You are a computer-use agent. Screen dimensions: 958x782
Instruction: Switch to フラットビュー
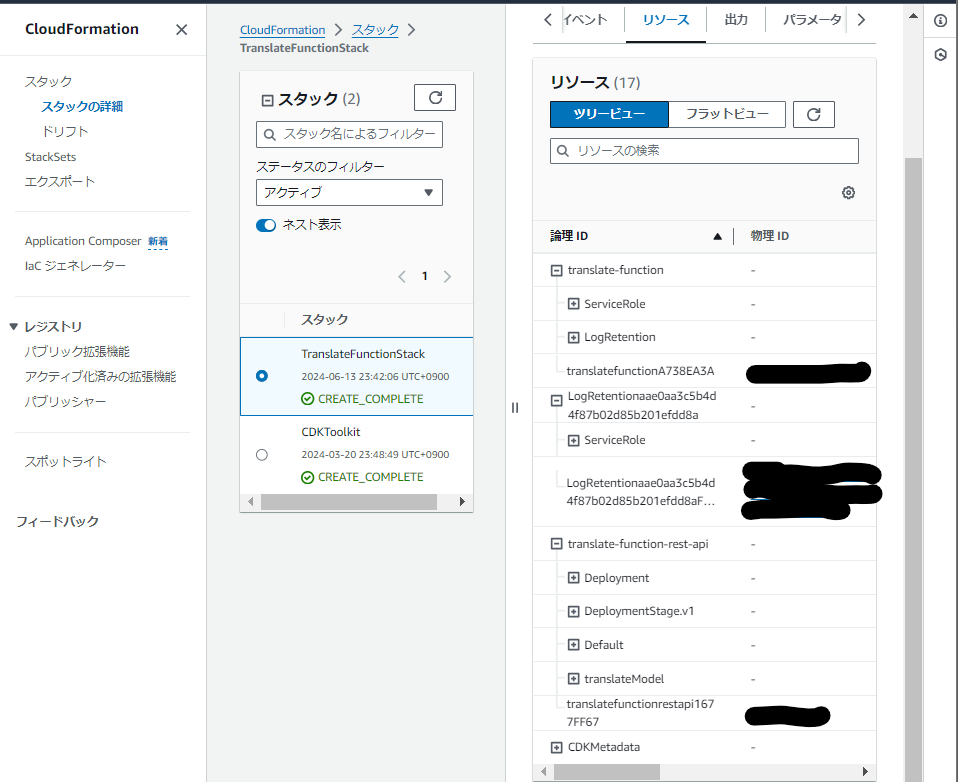(727, 114)
